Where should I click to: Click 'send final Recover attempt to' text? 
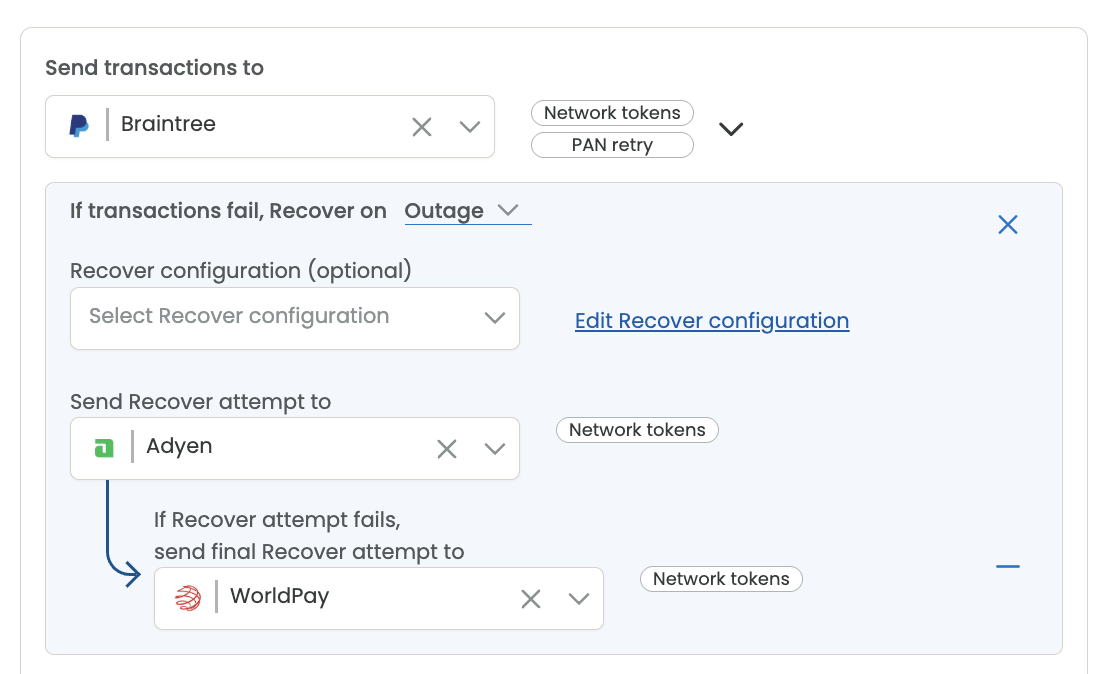309,552
